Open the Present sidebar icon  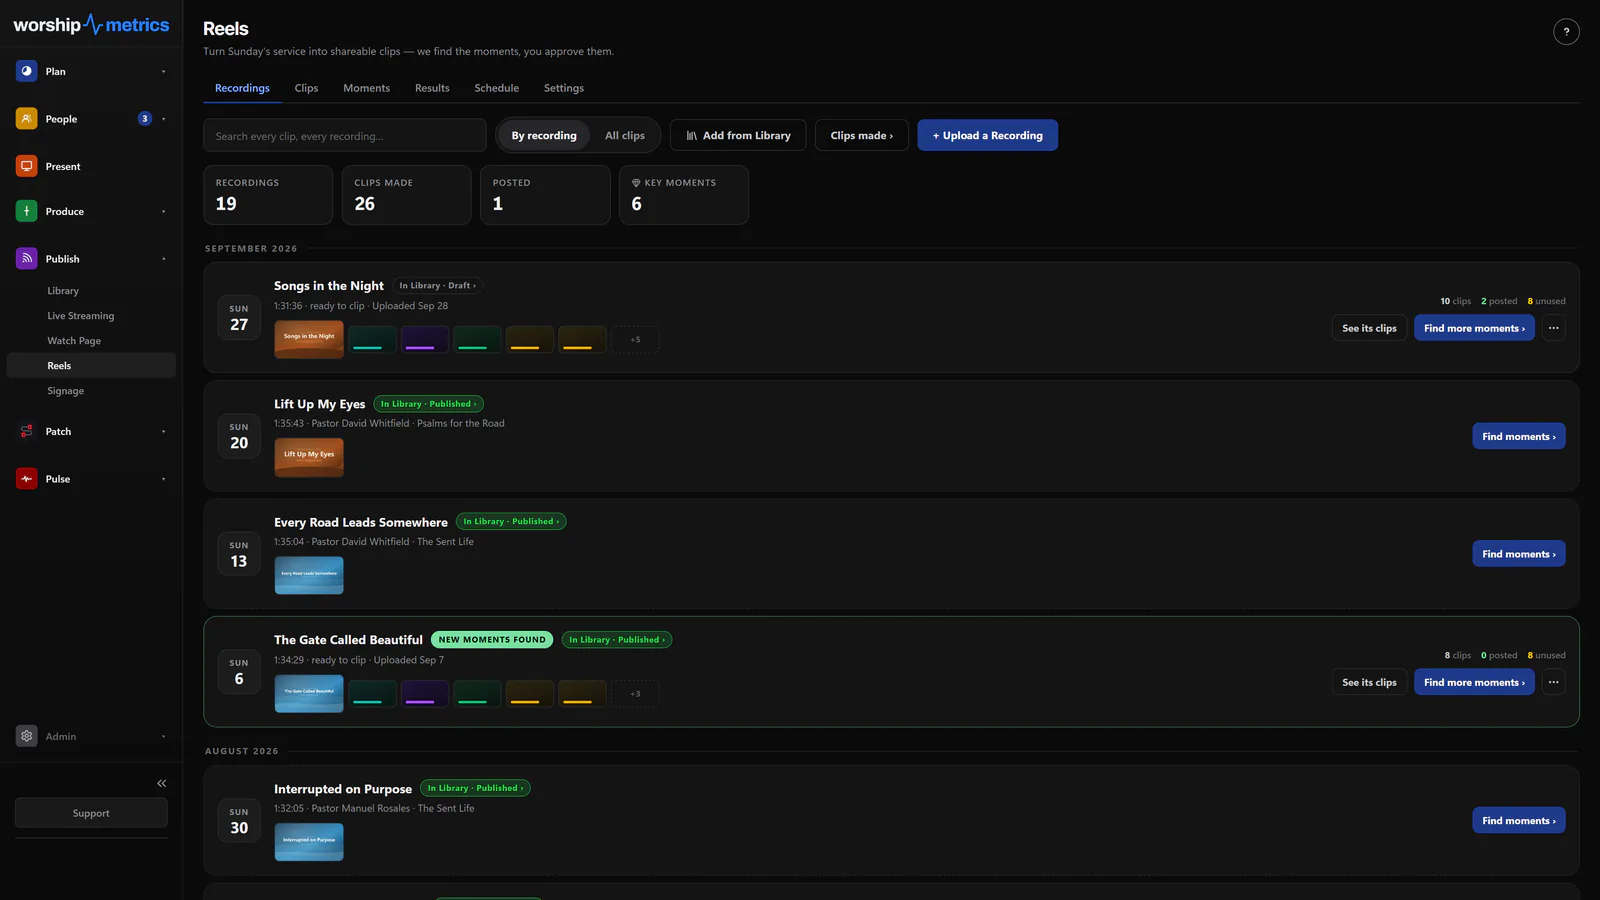(27, 166)
